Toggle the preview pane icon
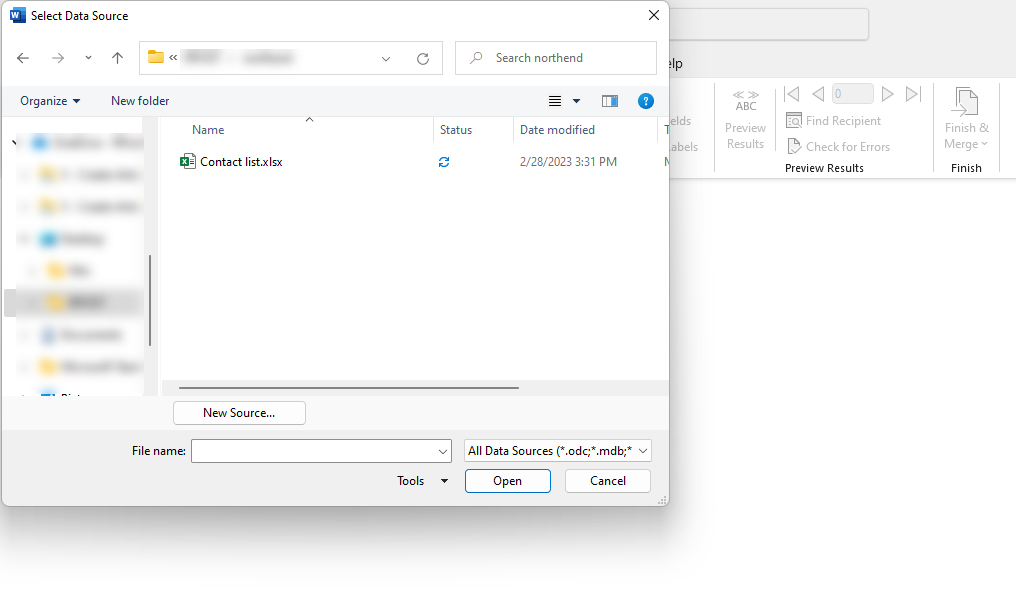Screen dimensions: 1016x601 tap(610, 101)
